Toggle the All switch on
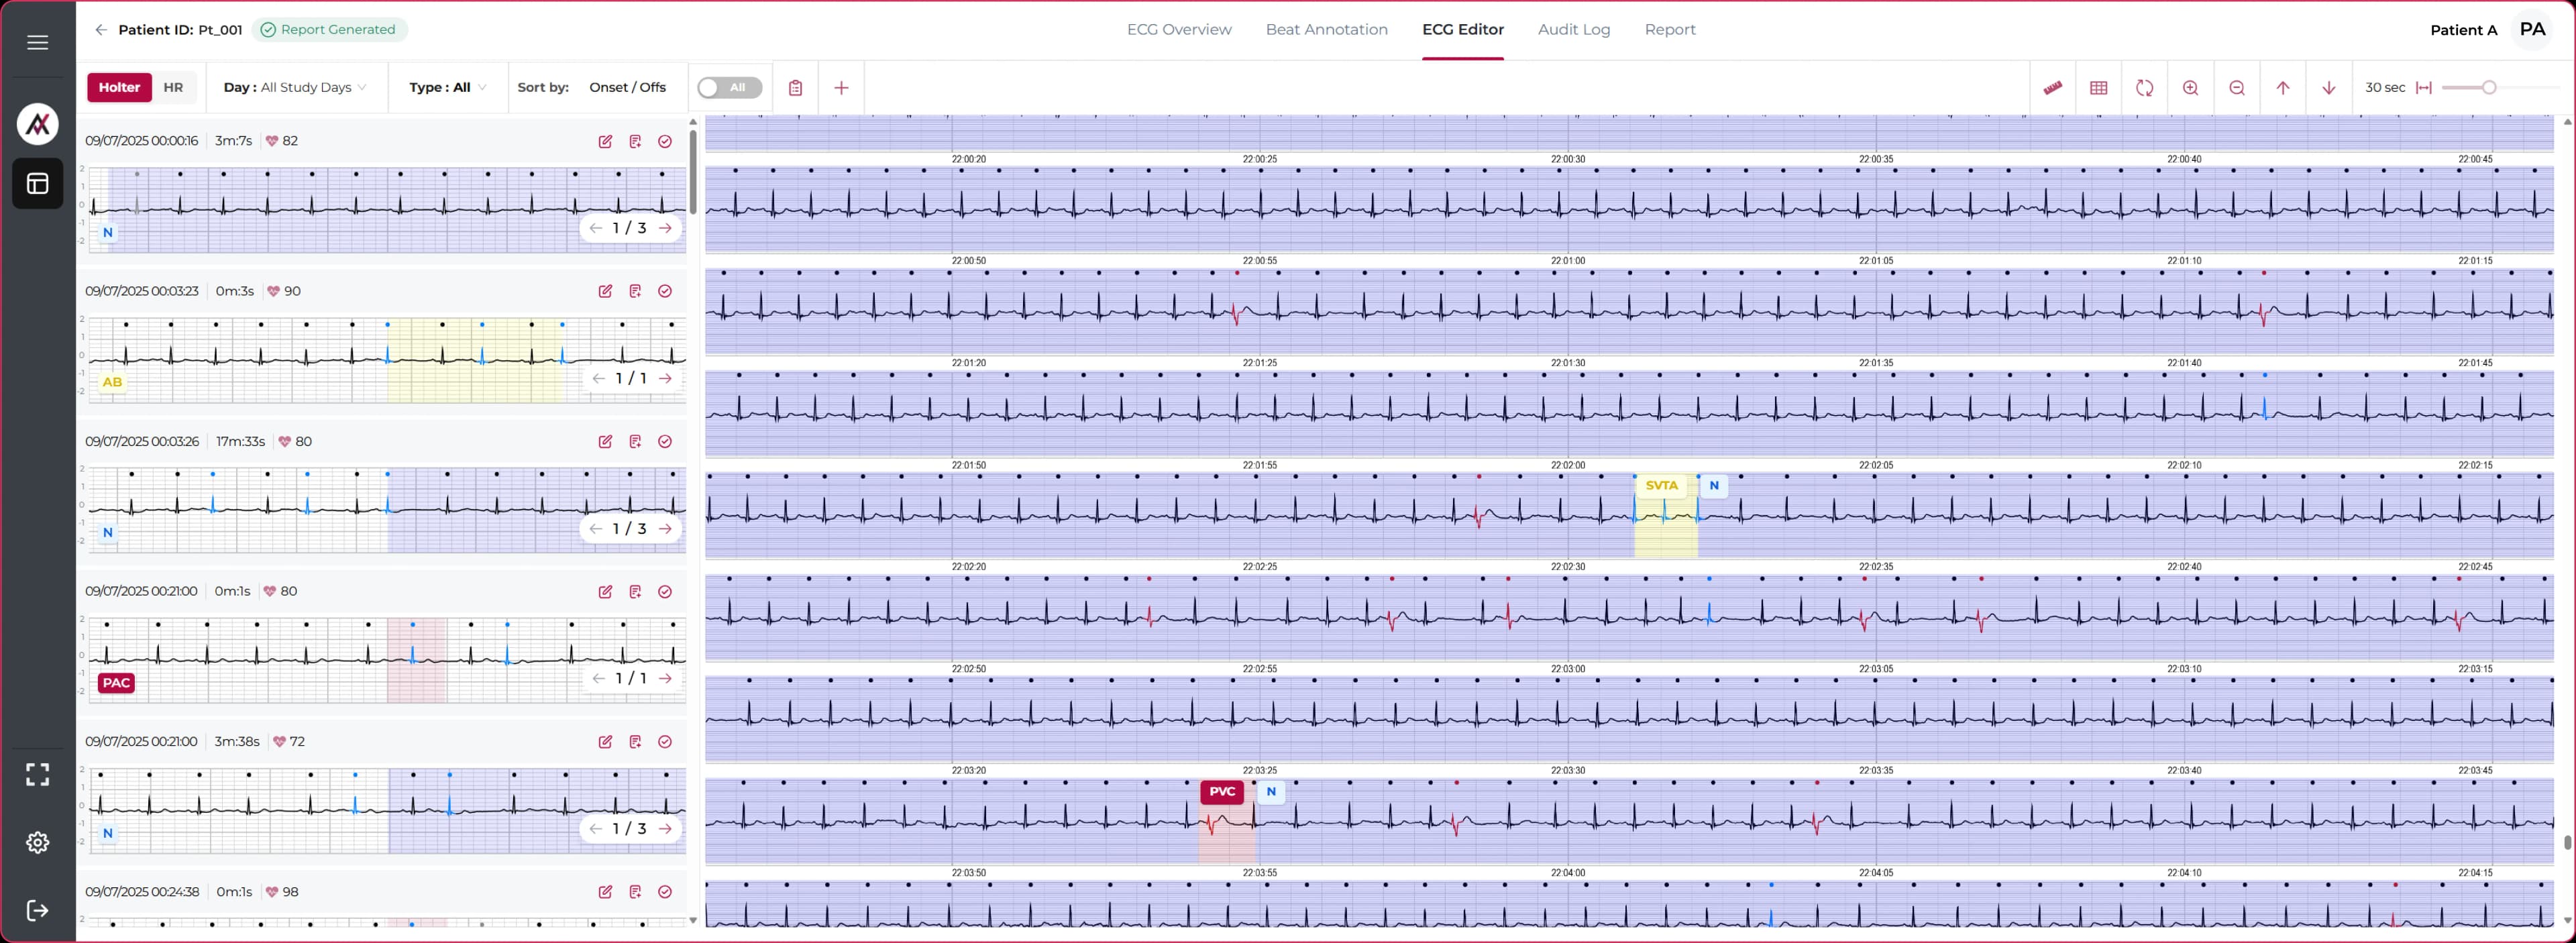This screenshot has width=2576, height=943. (x=729, y=88)
